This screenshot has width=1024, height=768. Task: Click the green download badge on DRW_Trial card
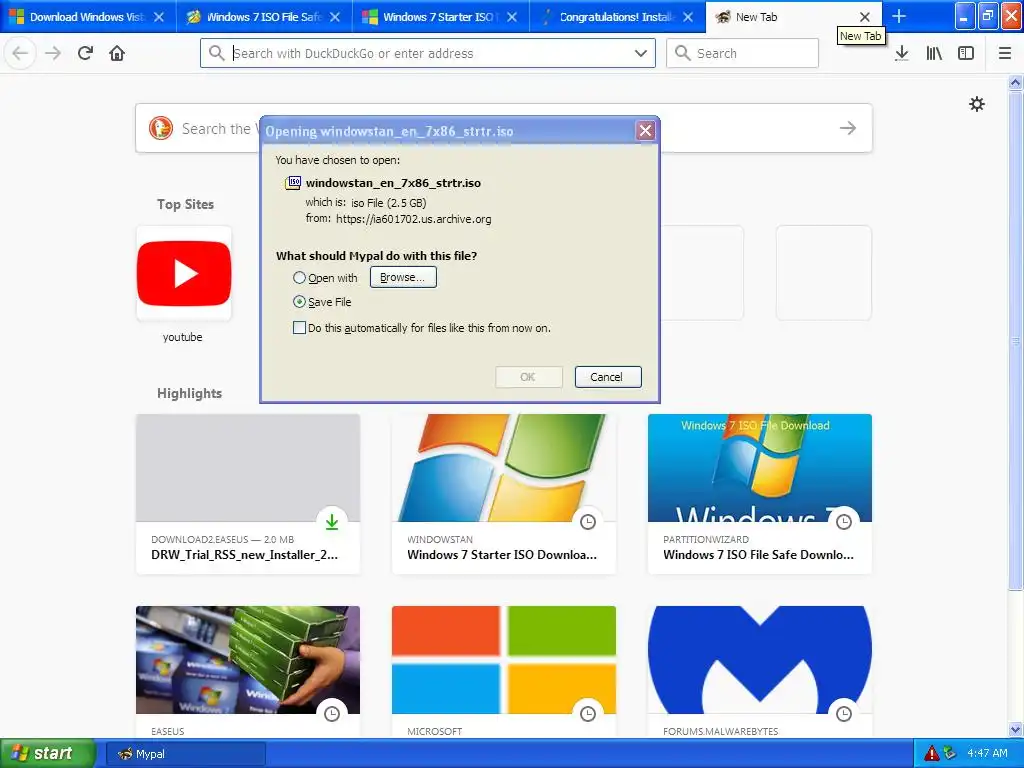[332, 522]
